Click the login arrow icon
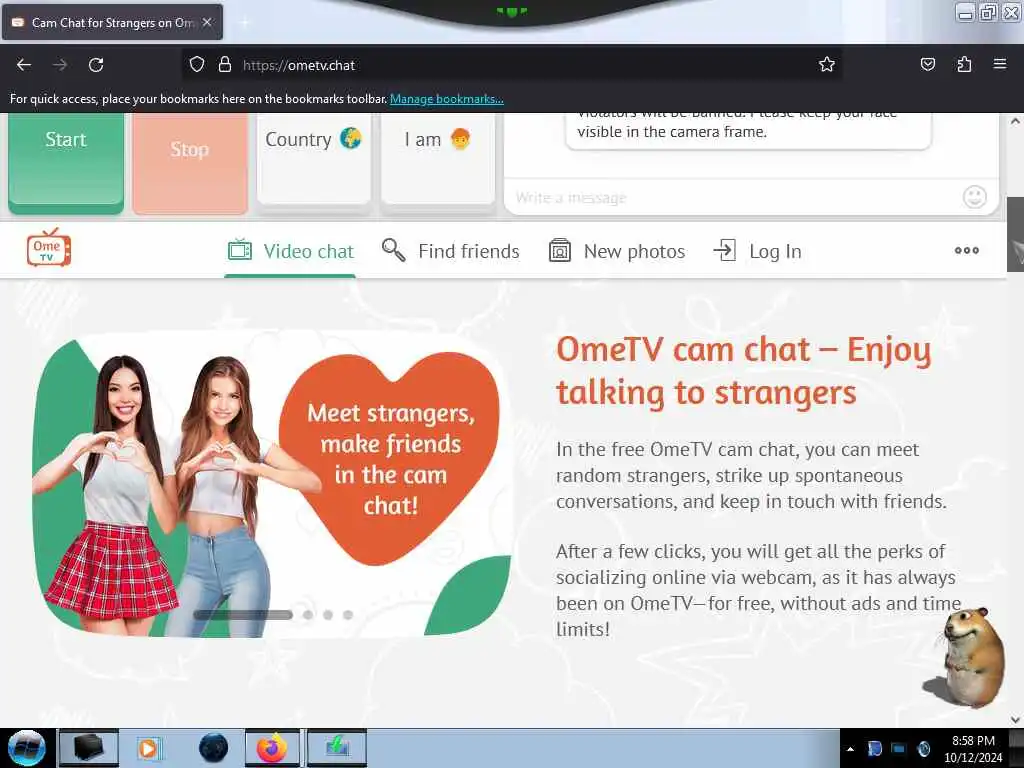Viewport: 1024px width, 768px height. click(x=724, y=250)
